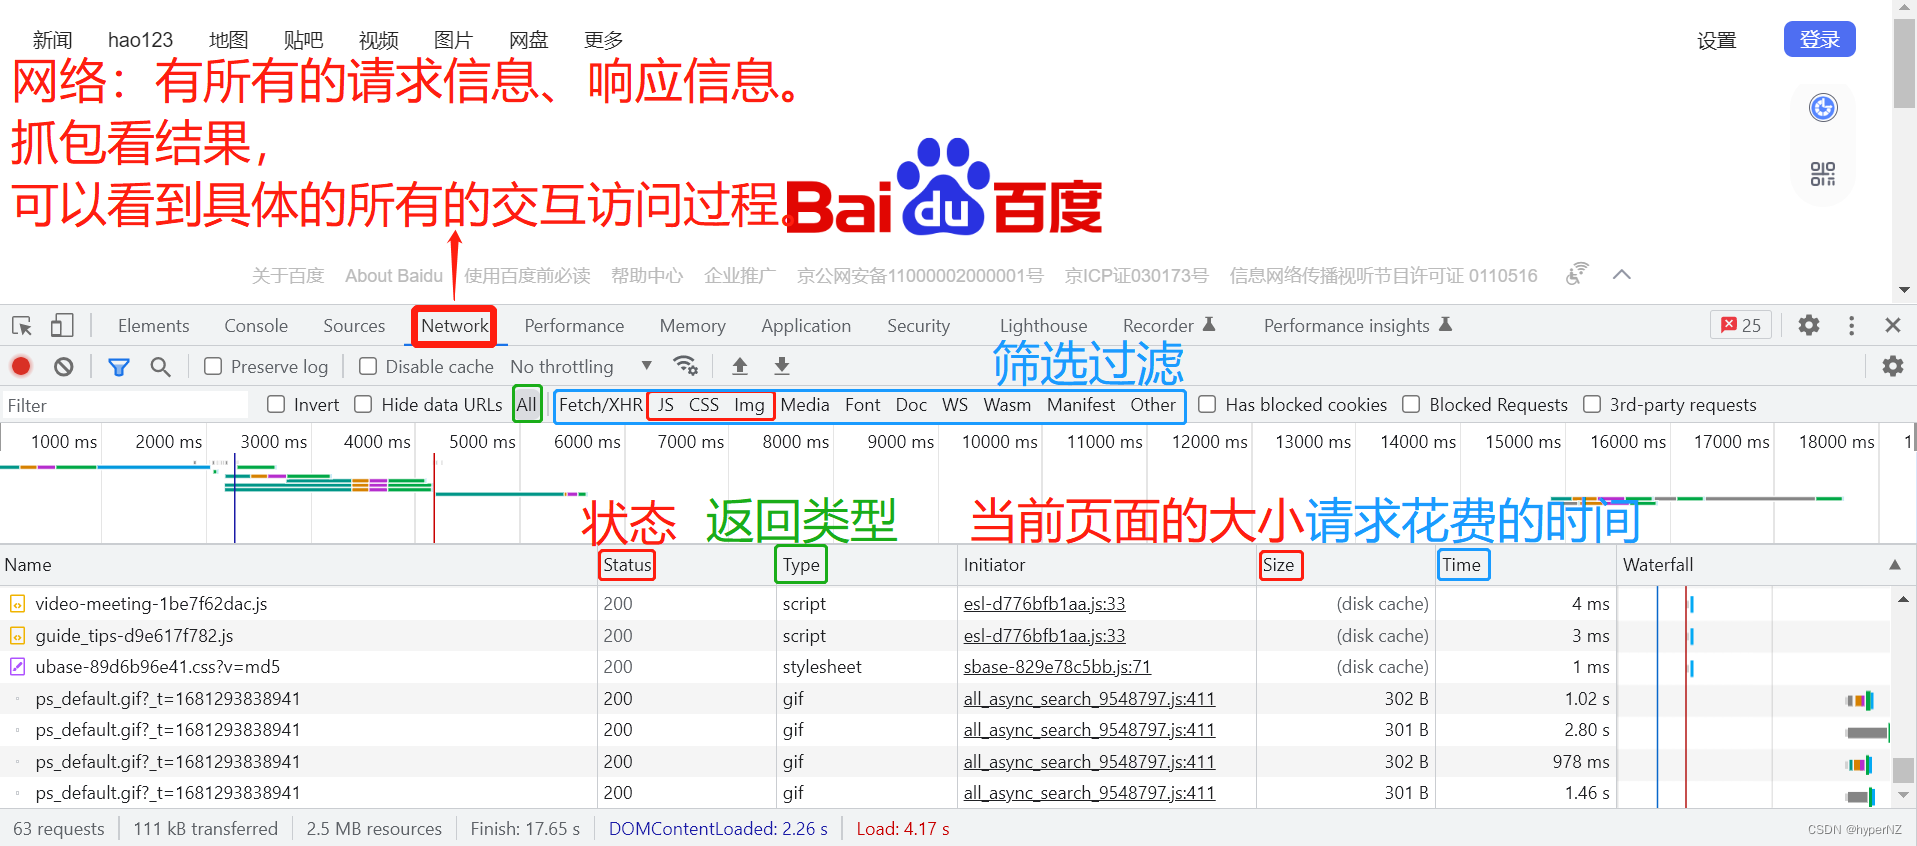1917x846 pixels.
Task: Open network conditions wifi icon
Action: (685, 366)
